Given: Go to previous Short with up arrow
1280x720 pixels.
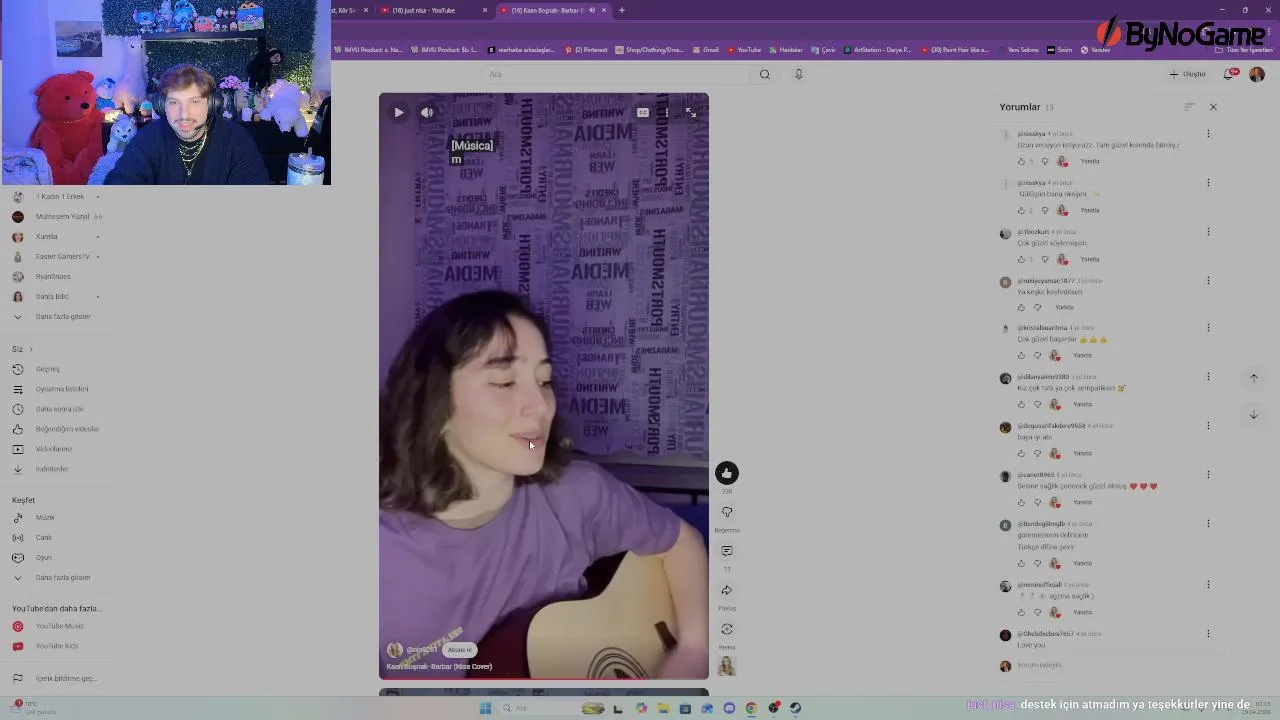Looking at the screenshot, I should click(x=1254, y=378).
